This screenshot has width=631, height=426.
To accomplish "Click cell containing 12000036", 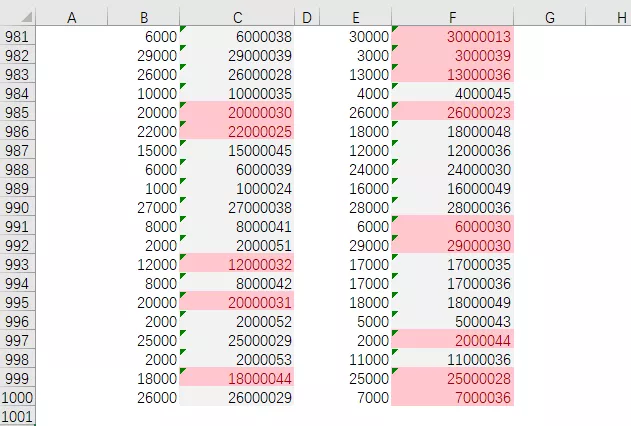I will 452,150.
